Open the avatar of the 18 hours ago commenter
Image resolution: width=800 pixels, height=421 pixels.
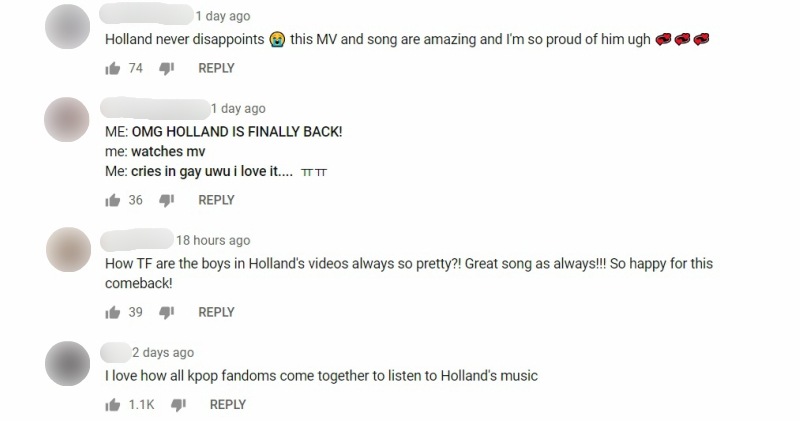68,250
